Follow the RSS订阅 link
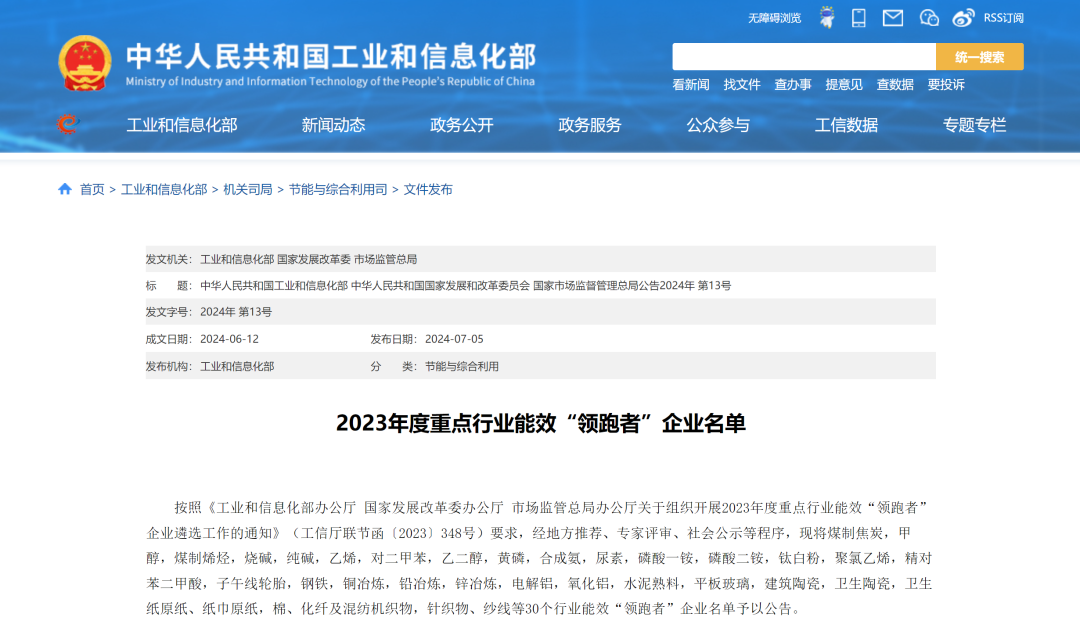The height and width of the screenshot is (635, 1080). (1003, 18)
